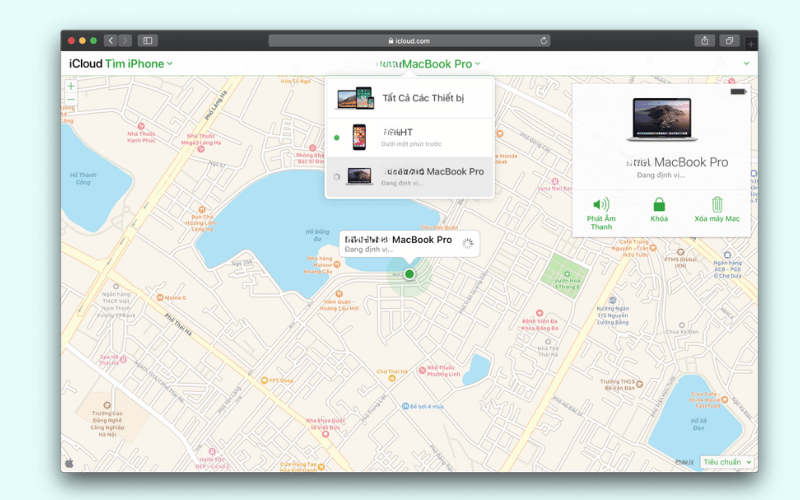Open the account chevron at top right
The image size is (800, 500).
pyautogui.click(x=746, y=64)
